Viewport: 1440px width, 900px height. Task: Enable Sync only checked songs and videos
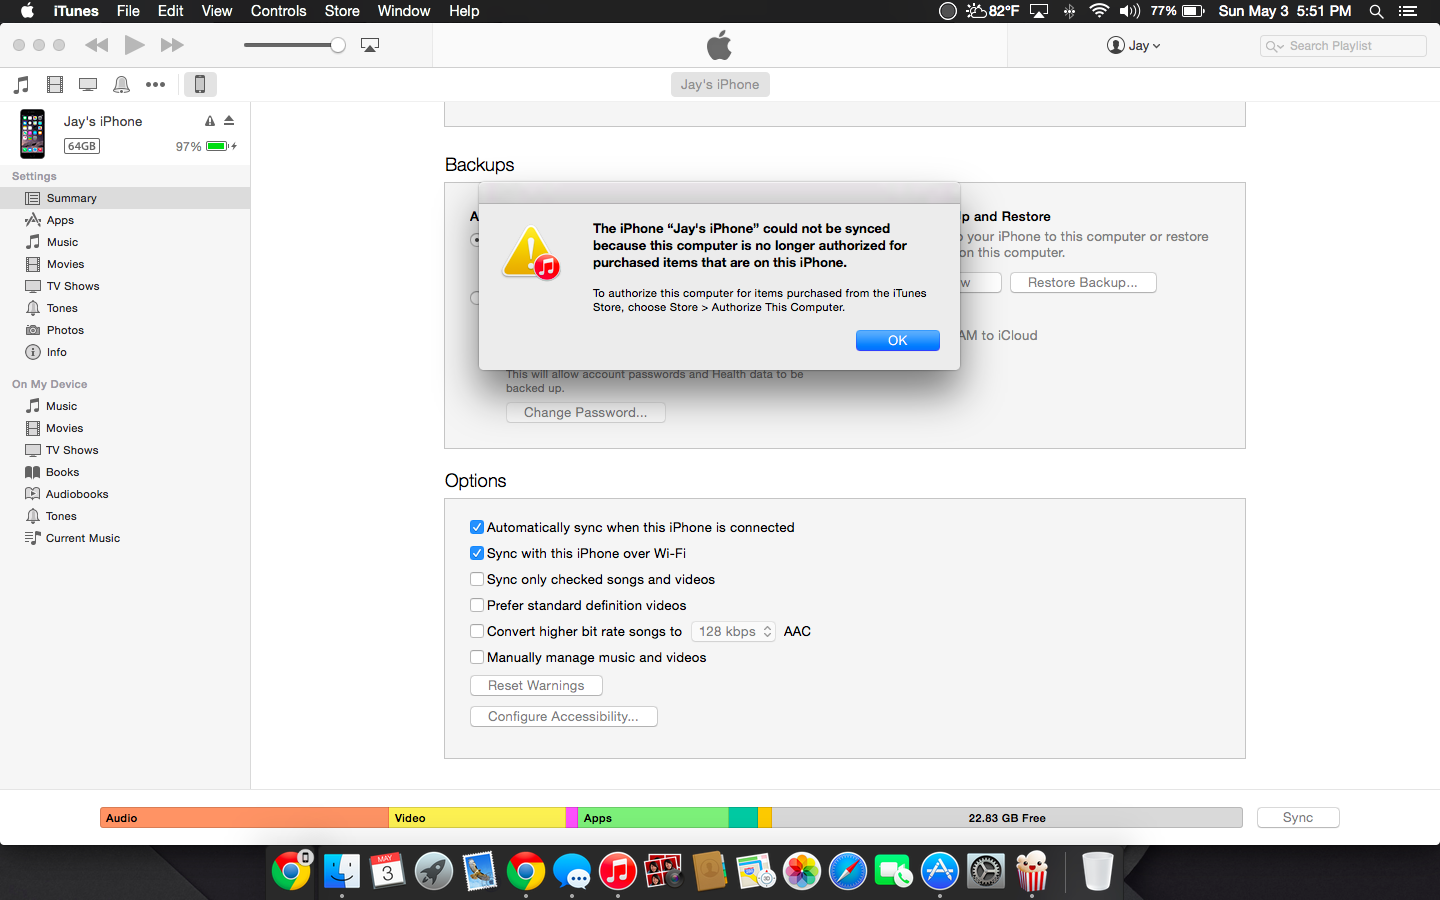[x=477, y=579]
